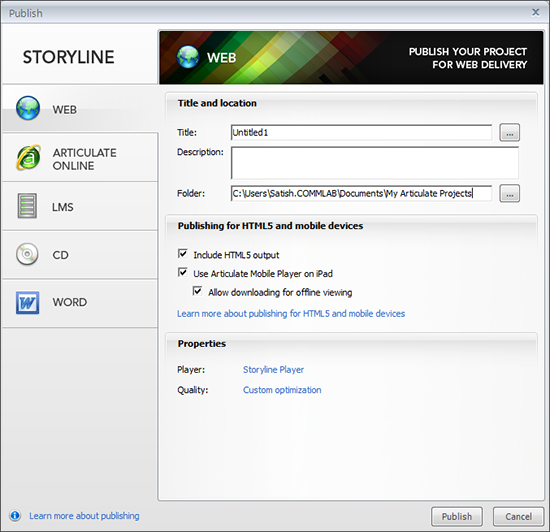Open the Word document icon option
Screen dimensions: 550x532
(x=27, y=303)
